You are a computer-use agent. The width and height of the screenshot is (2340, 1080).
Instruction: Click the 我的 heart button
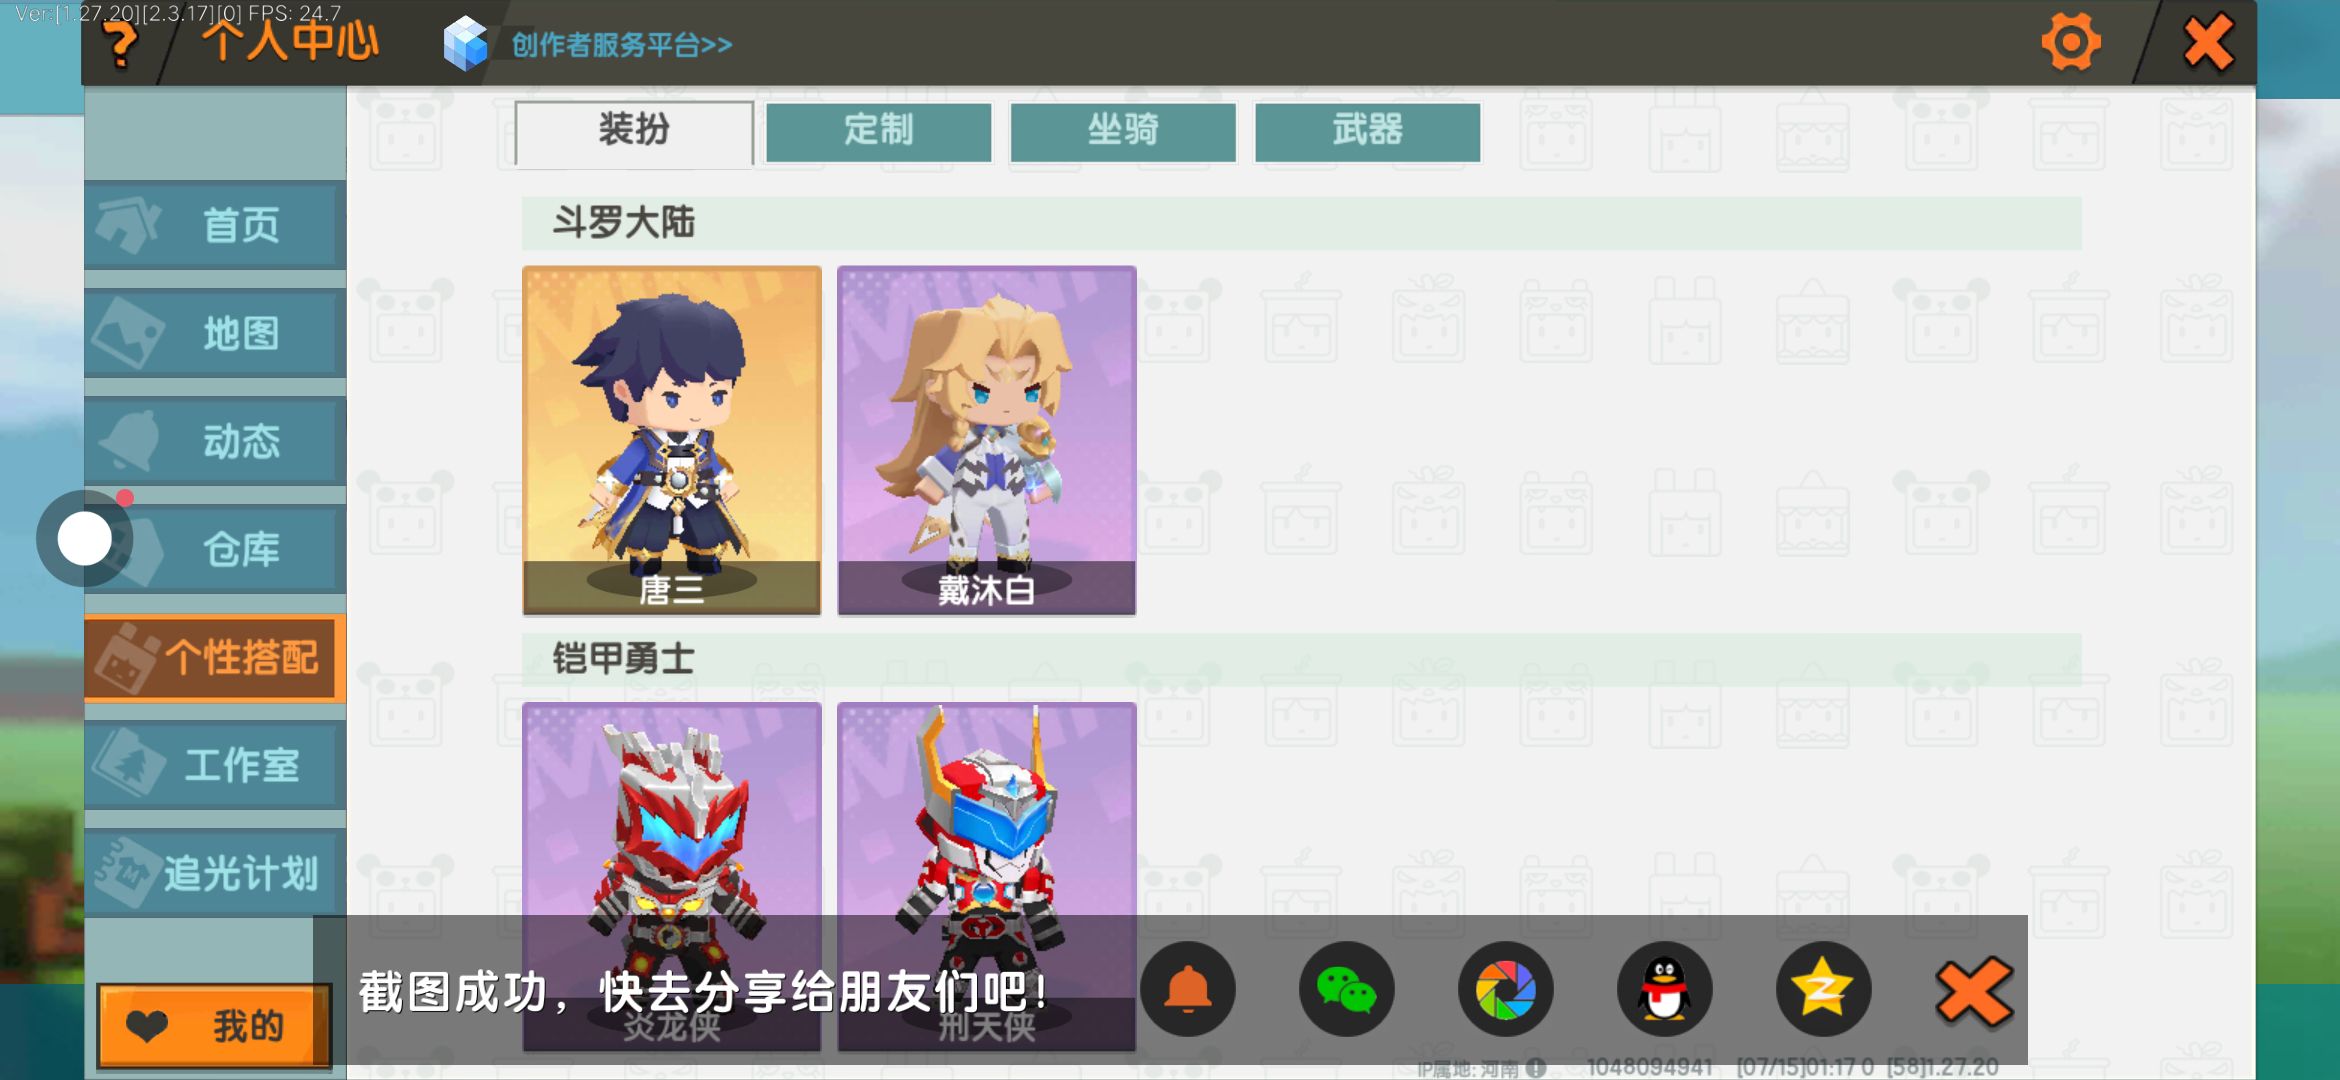pos(214,1026)
